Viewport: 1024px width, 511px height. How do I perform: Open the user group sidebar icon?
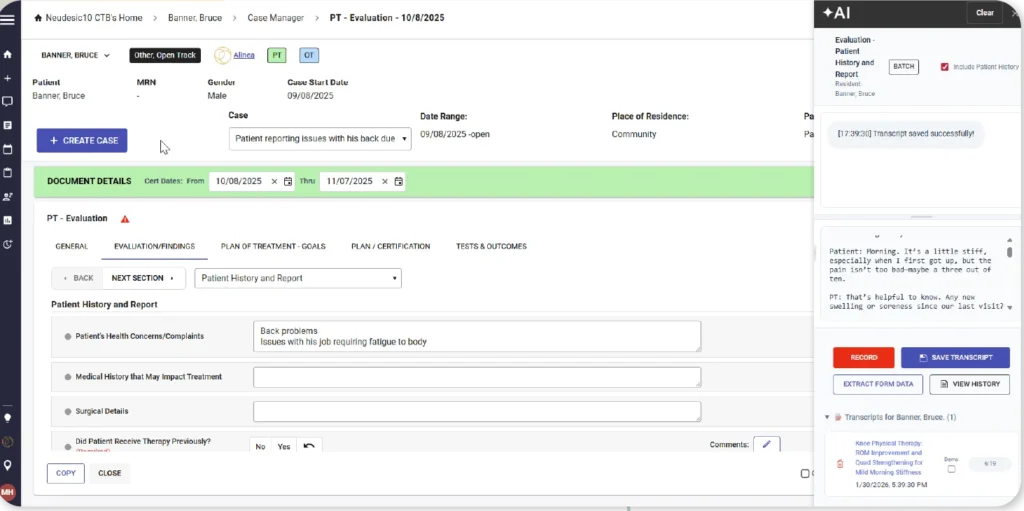point(8,196)
